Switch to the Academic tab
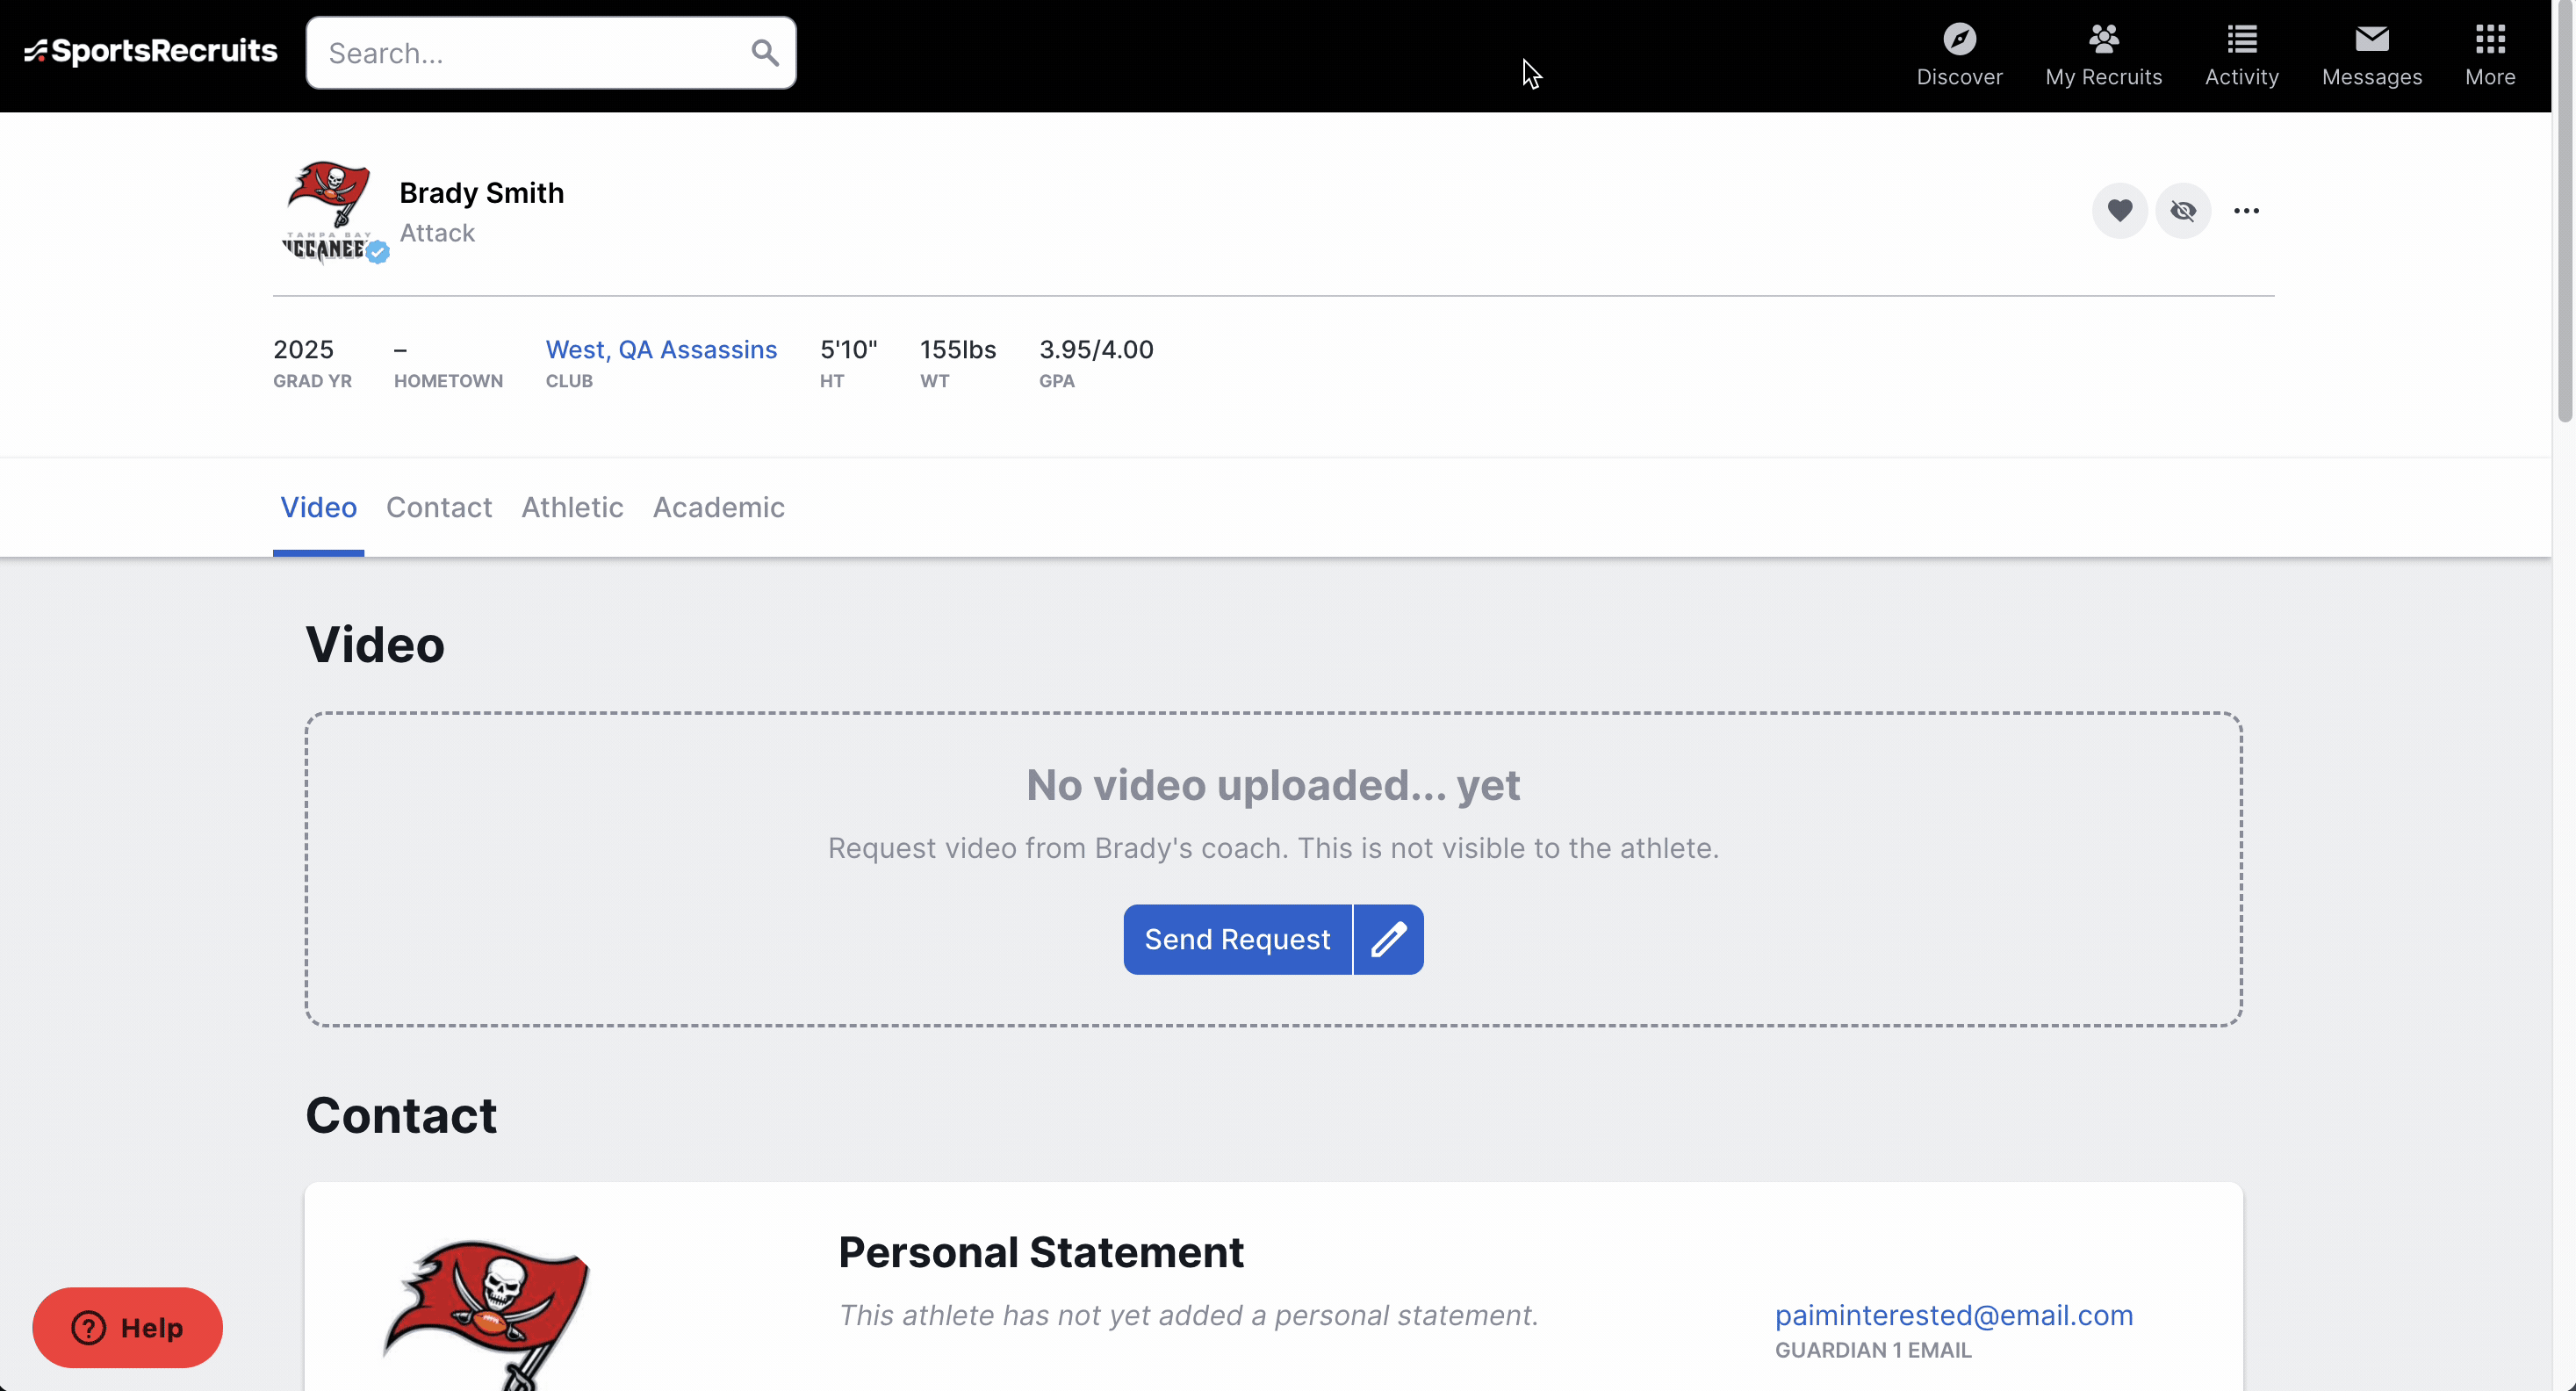Viewport: 2576px width, 1391px height. tap(718, 507)
